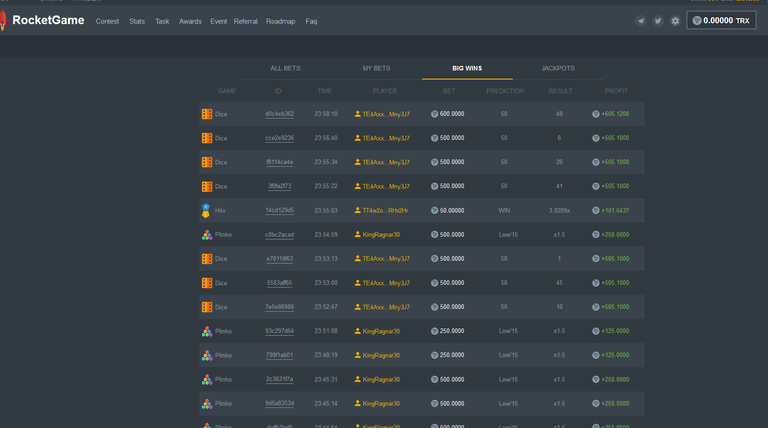Open the Stats menu item
This screenshot has height=428, width=768.
tap(137, 22)
